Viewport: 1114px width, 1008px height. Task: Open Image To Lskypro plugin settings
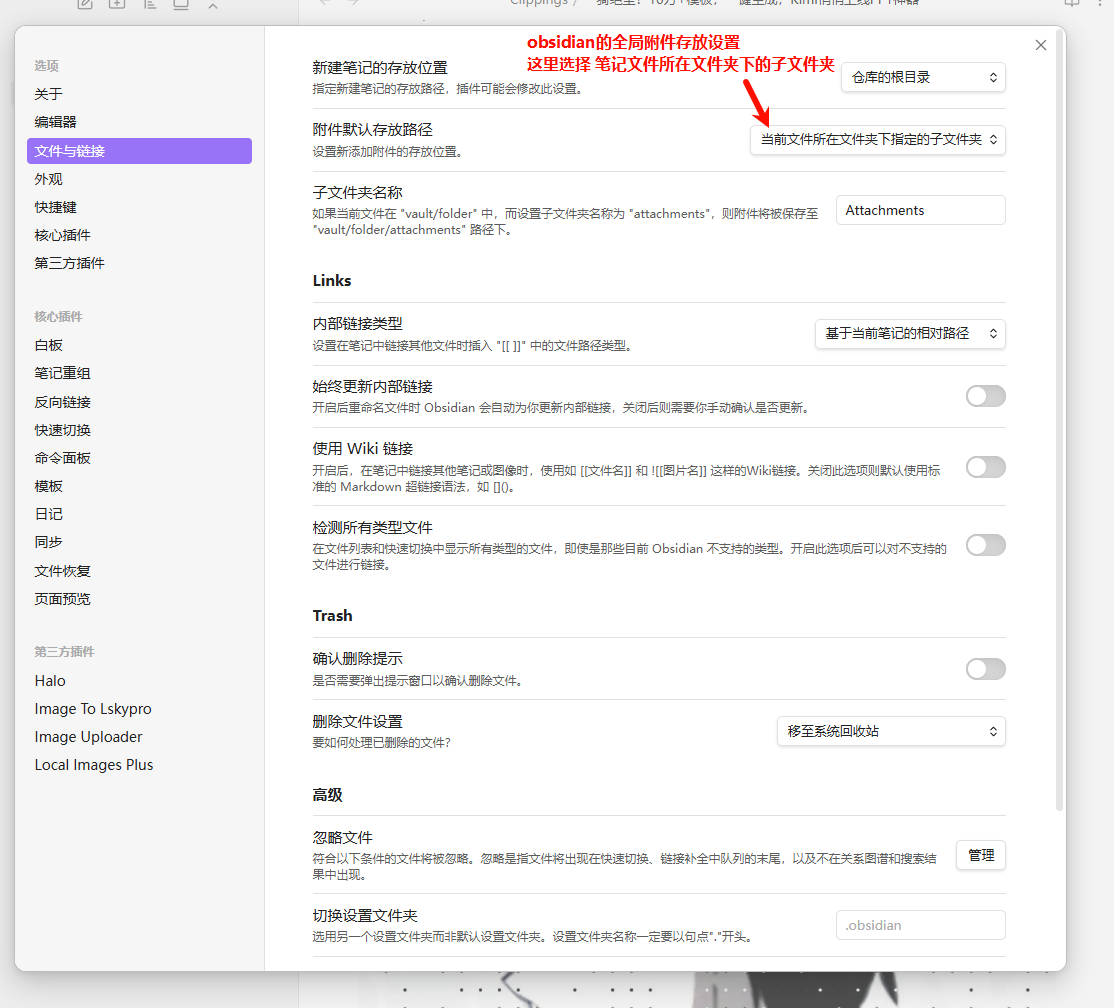(93, 708)
